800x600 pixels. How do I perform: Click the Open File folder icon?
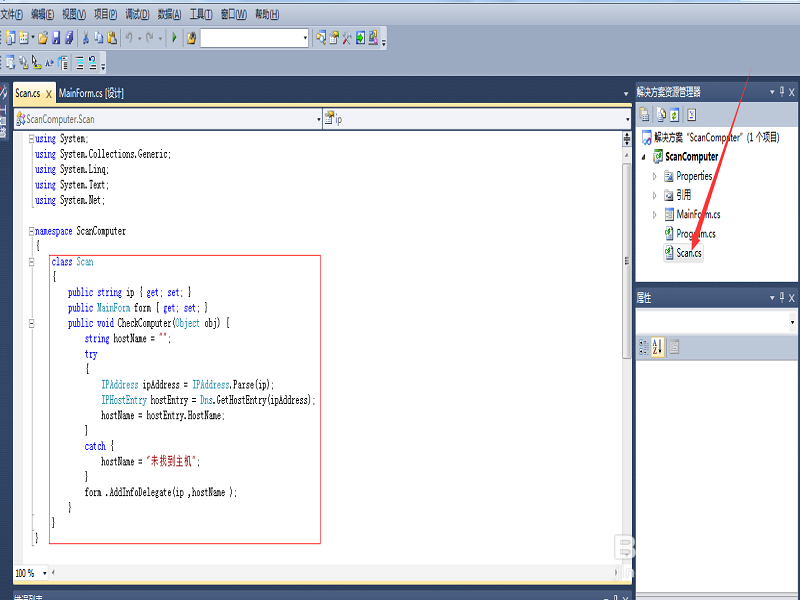43,38
